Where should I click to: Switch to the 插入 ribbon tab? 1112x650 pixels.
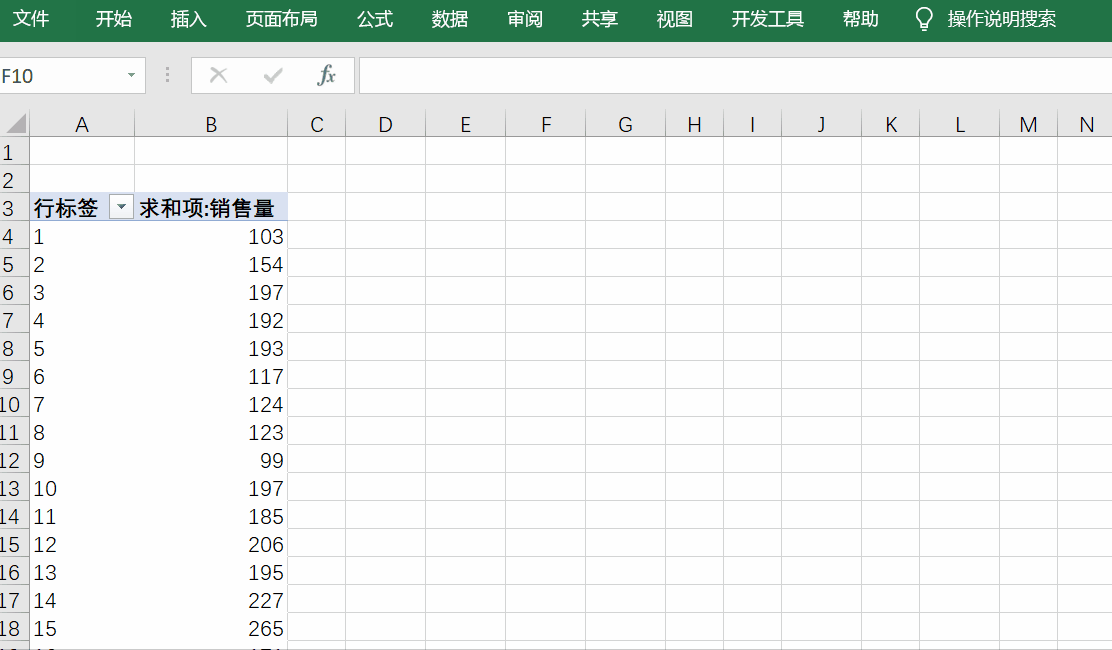point(188,19)
